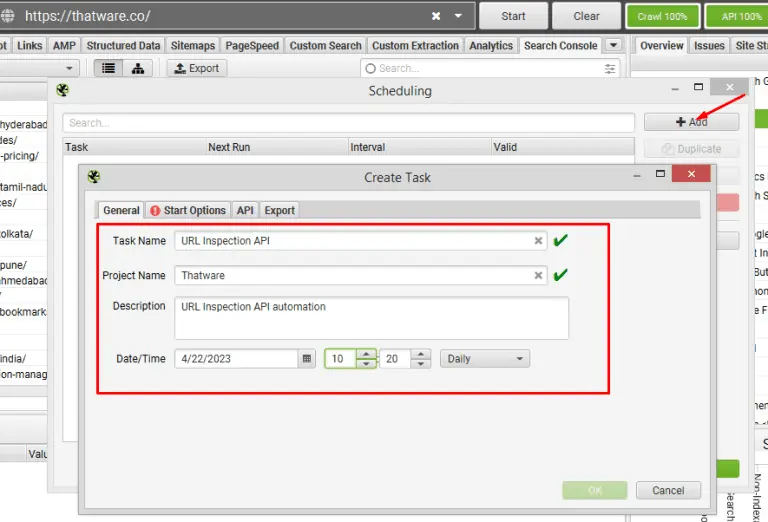Minimize the Create Task dialog
Viewport: 768px width, 522px height.
pyautogui.click(x=637, y=175)
